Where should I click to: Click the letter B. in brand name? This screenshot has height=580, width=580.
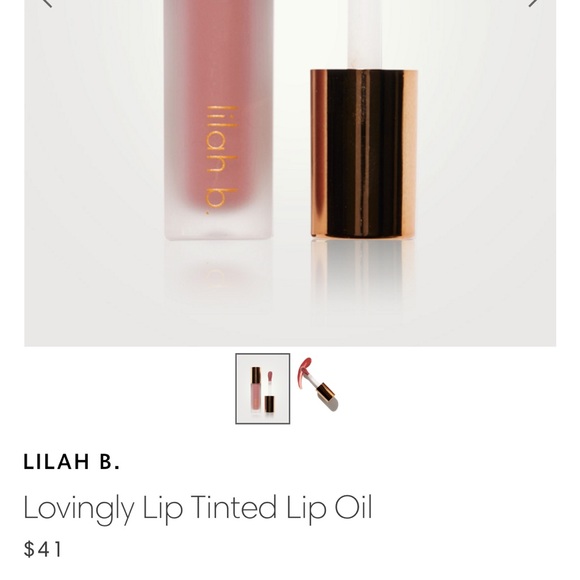point(110,462)
